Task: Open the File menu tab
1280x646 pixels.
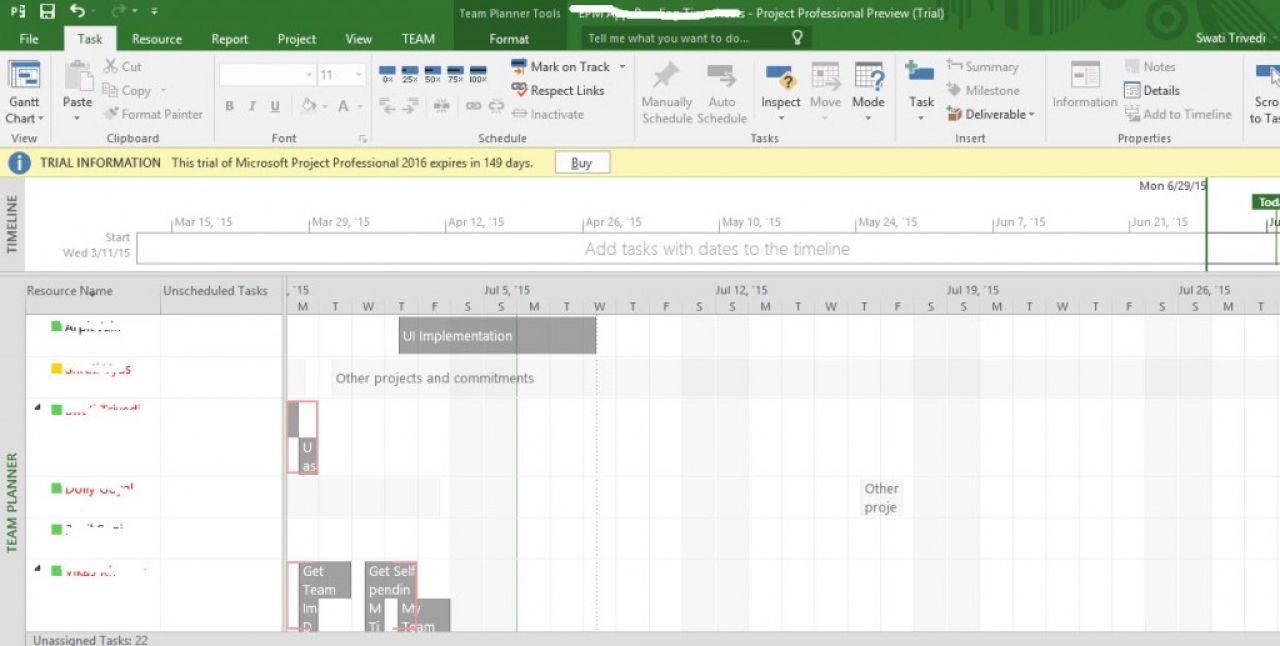Action: coord(29,39)
